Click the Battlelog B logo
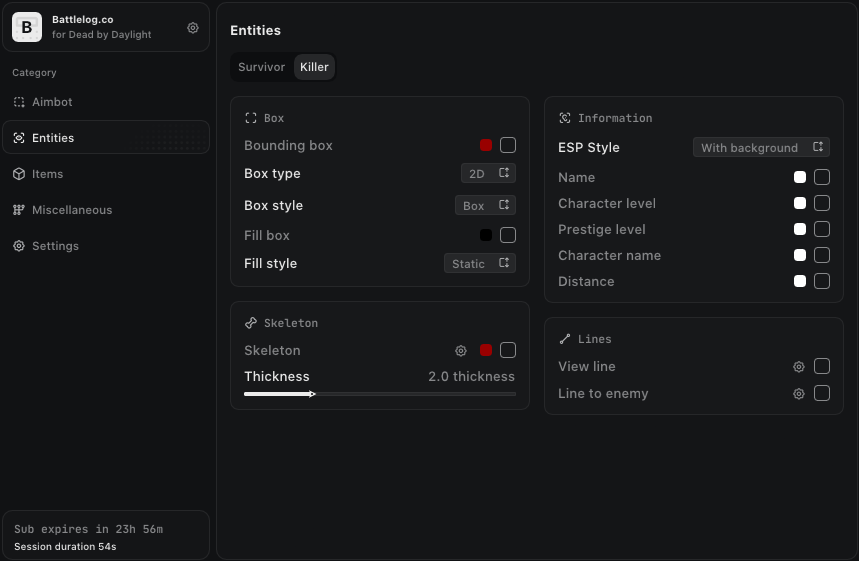Screen dimensions: 859x561 click(27, 27)
